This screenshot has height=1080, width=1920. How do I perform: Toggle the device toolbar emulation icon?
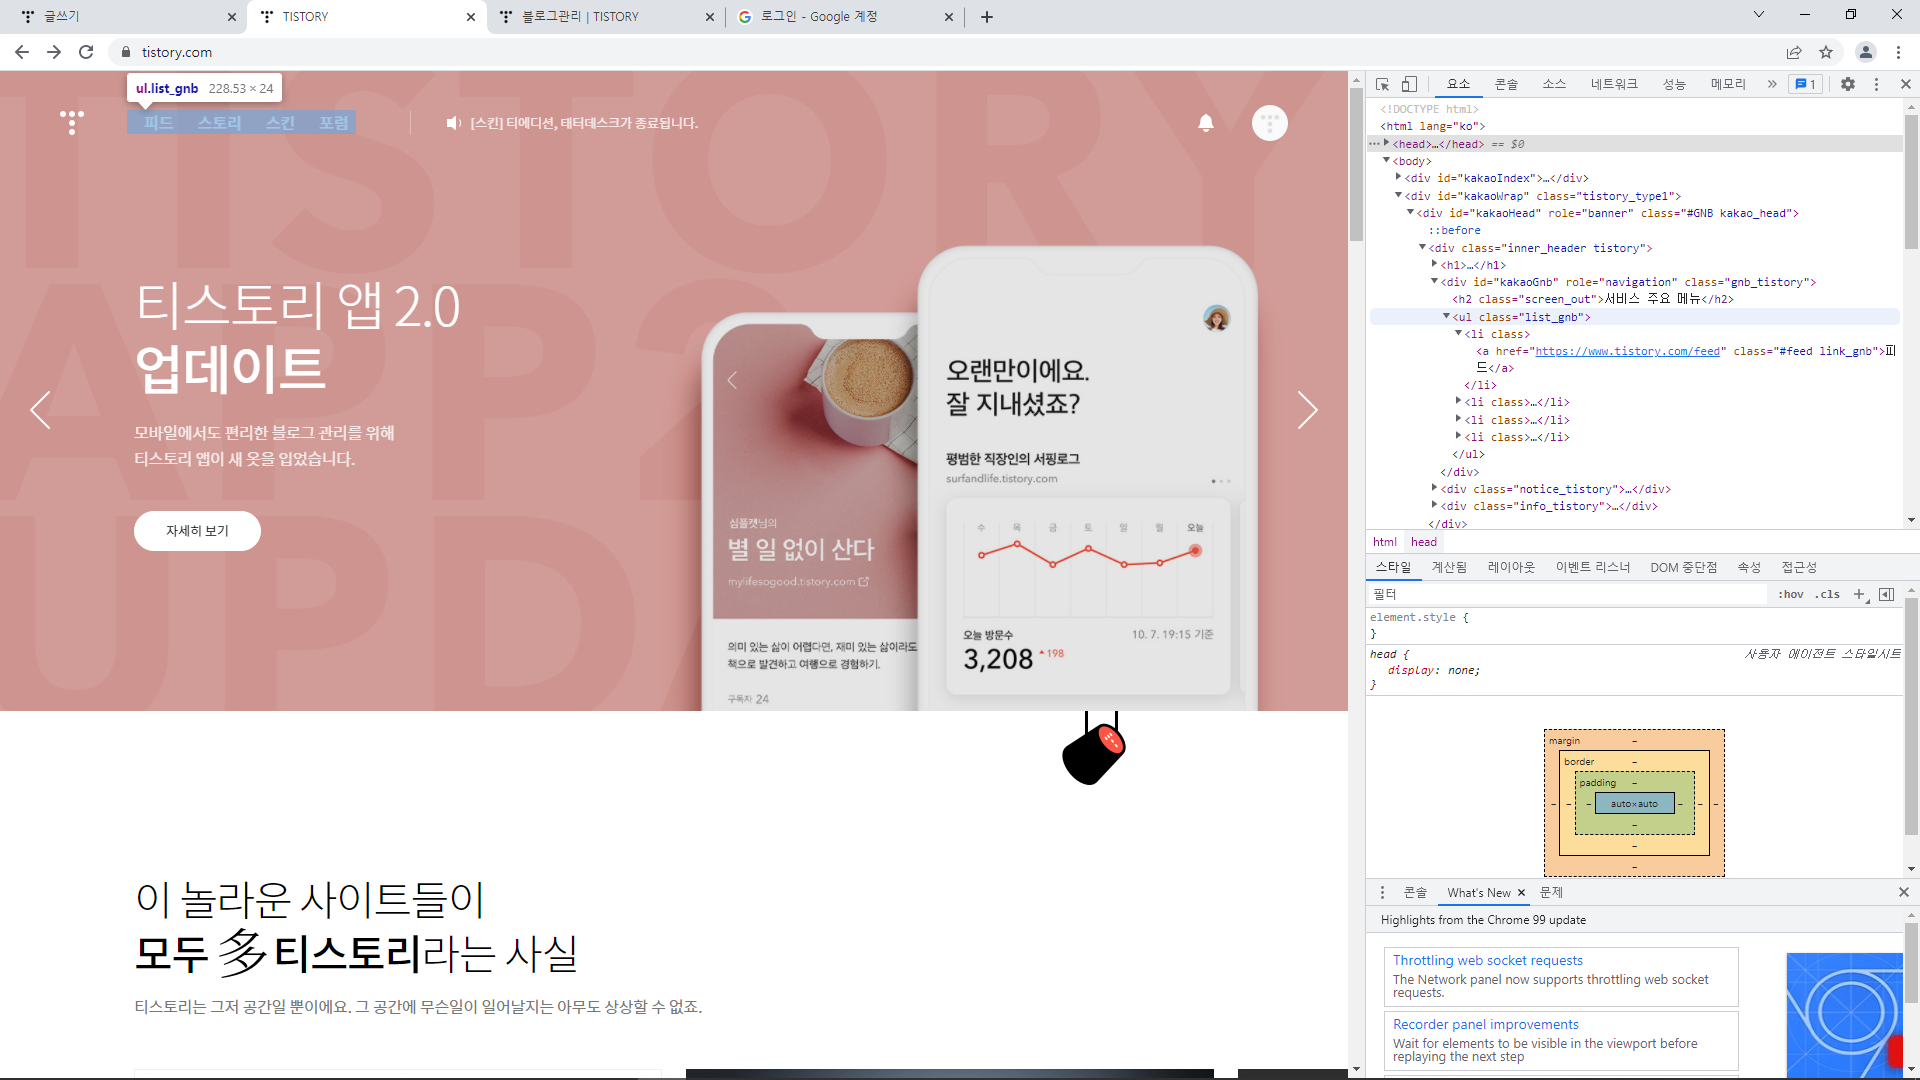1409,85
